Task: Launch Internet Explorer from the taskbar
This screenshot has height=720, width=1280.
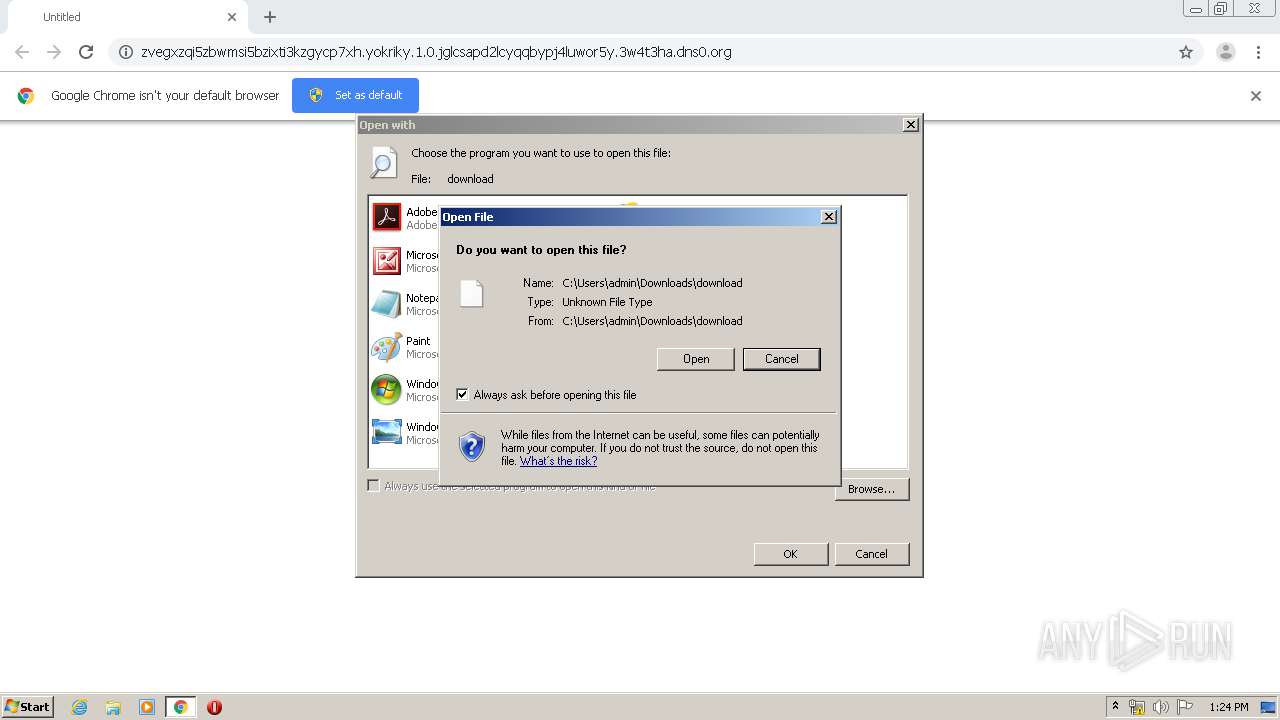Action: pyautogui.click(x=79, y=707)
